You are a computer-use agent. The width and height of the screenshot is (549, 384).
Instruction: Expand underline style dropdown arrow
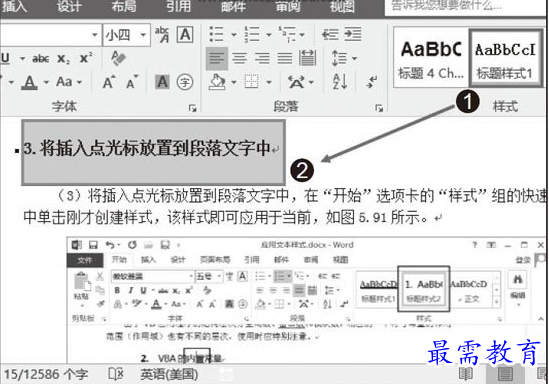click(x=22, y=58)
